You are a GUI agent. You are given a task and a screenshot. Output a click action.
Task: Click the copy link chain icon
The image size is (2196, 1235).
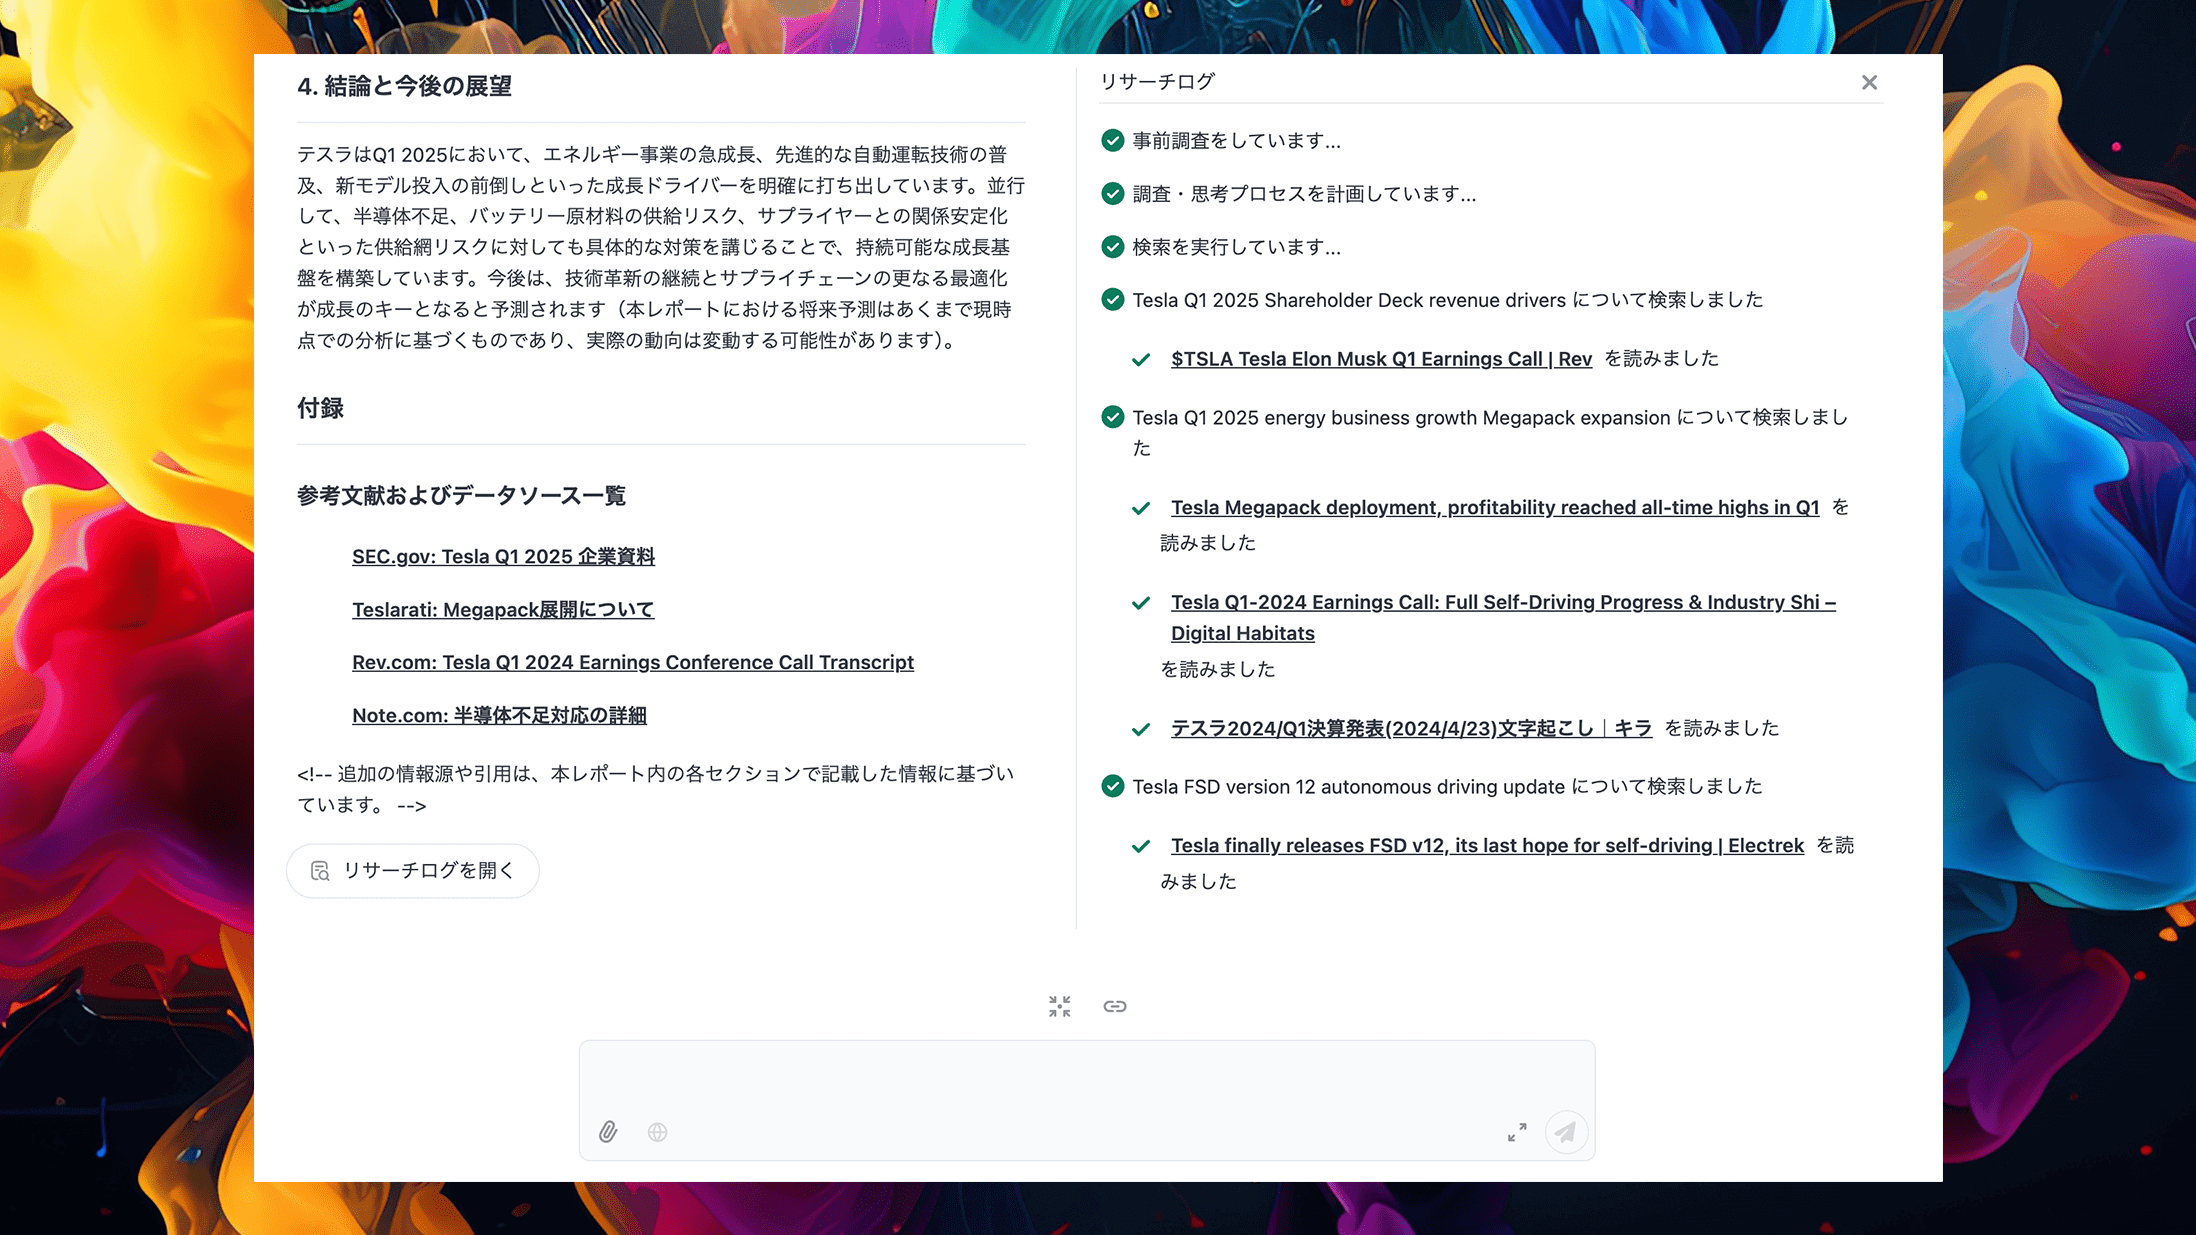(1114, 1006)
